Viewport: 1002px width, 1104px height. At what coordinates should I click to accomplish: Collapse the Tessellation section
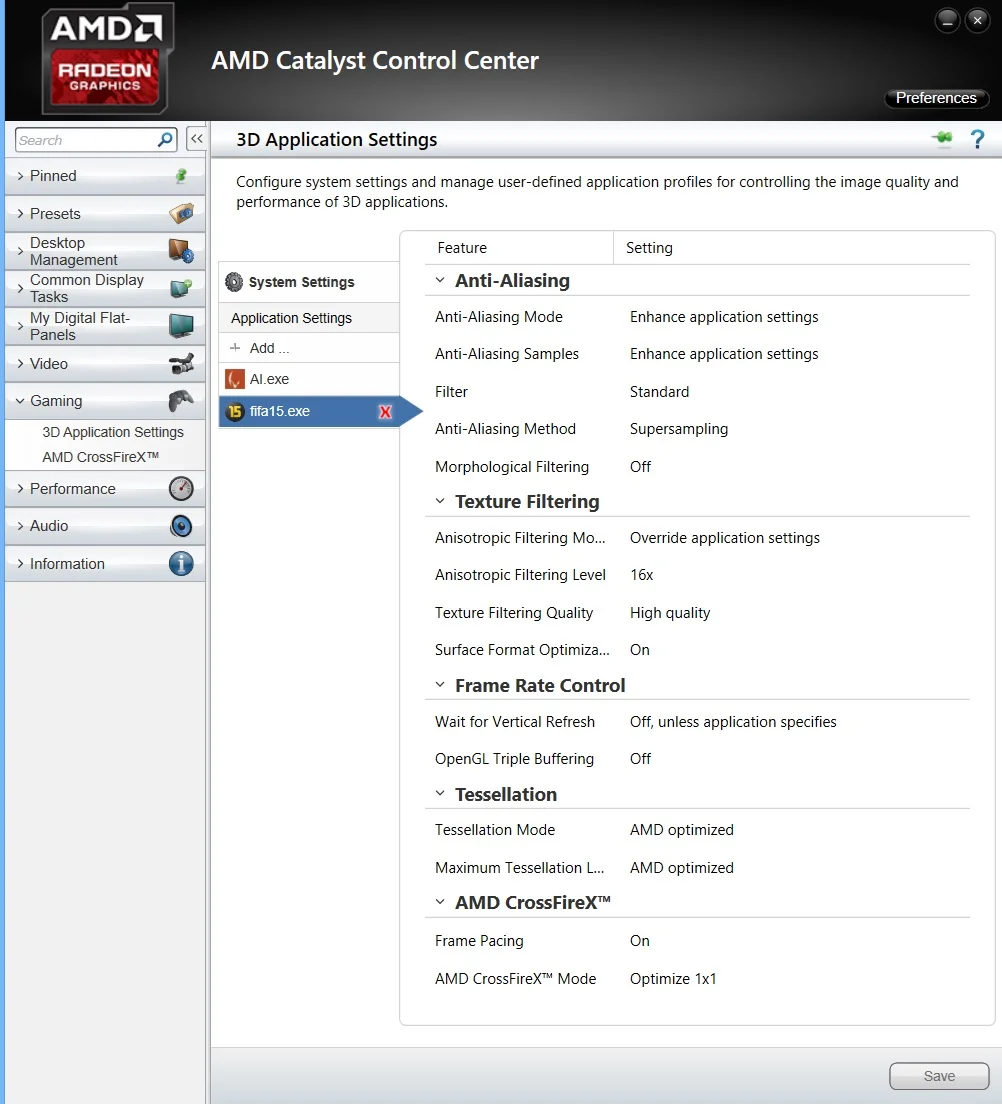(x=440, y=794)
